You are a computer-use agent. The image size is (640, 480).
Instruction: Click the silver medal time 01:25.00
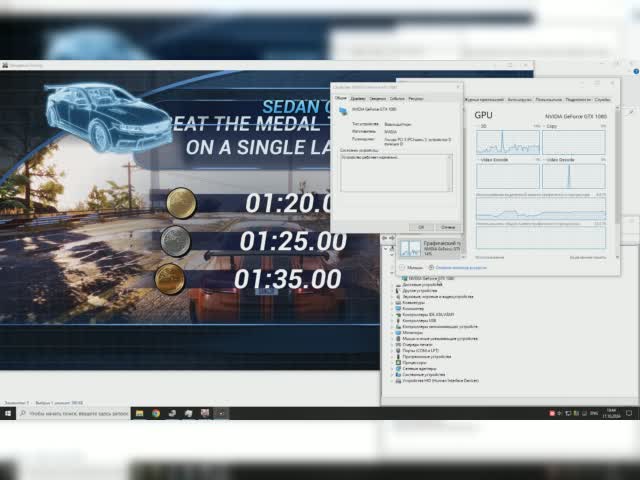[293, 241]
